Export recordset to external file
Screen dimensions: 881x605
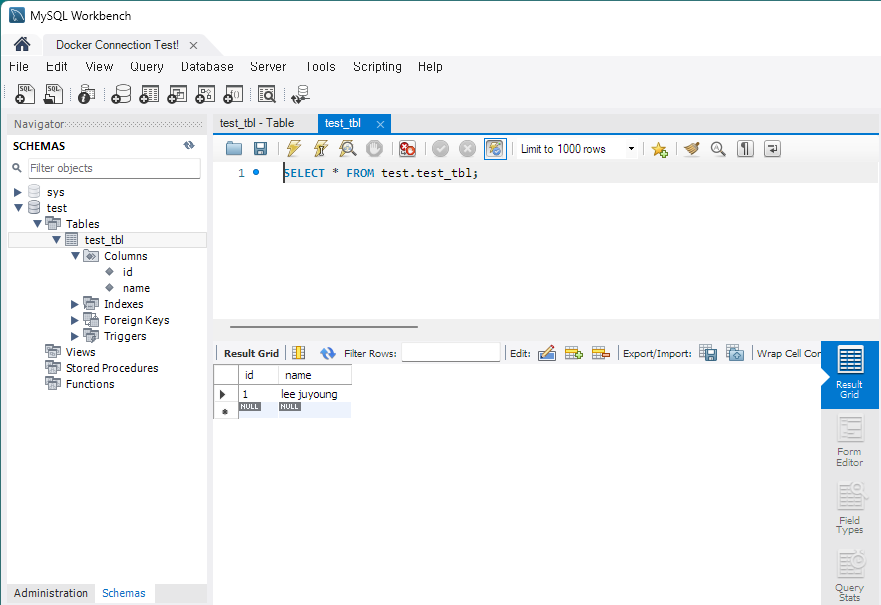tap(708, 353)
